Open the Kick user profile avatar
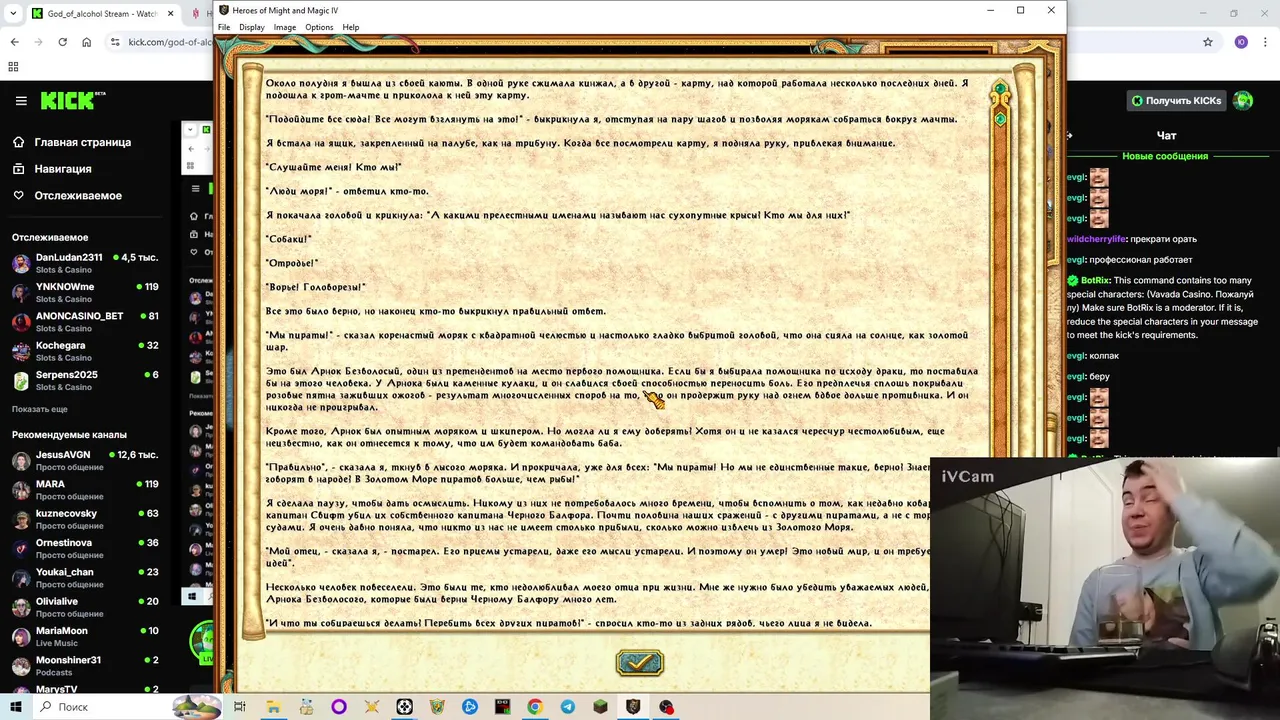This screenshot has width=1280, height=720. pos(1243,100)
